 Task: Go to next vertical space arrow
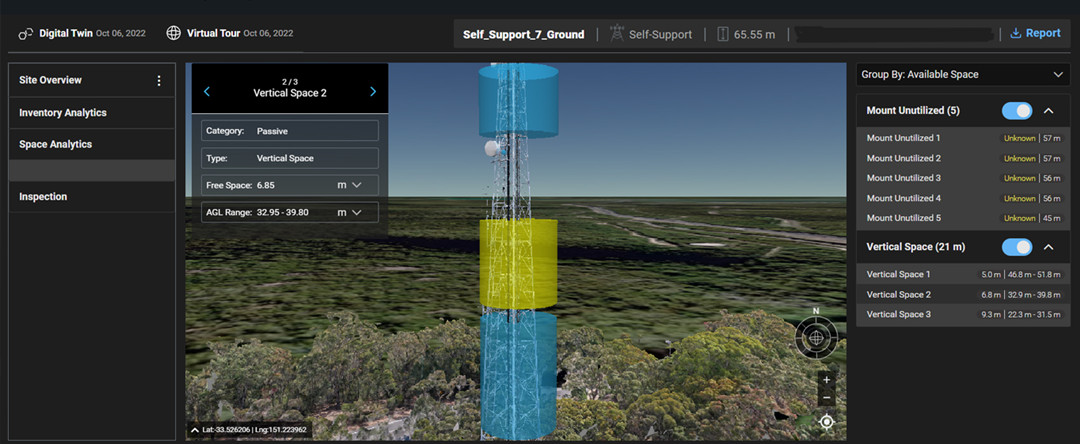point(373,92)
